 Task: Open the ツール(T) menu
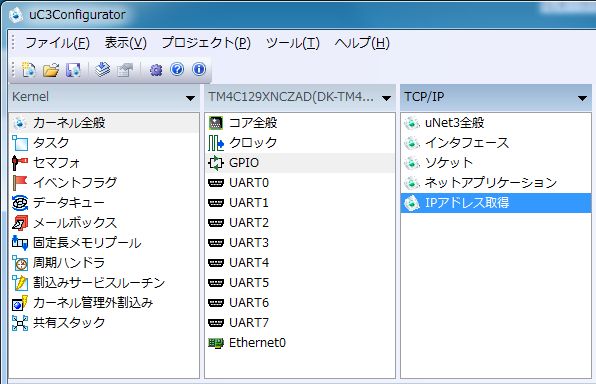(x=293, y=43)
